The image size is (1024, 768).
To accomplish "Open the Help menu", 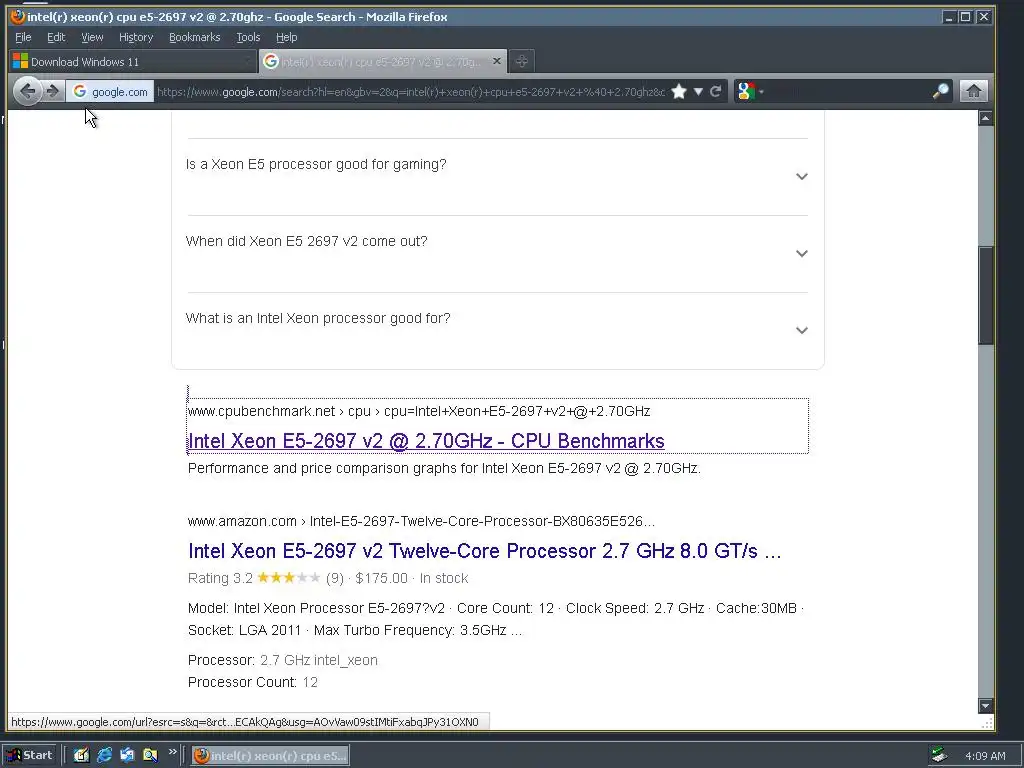I will (286, 37).
